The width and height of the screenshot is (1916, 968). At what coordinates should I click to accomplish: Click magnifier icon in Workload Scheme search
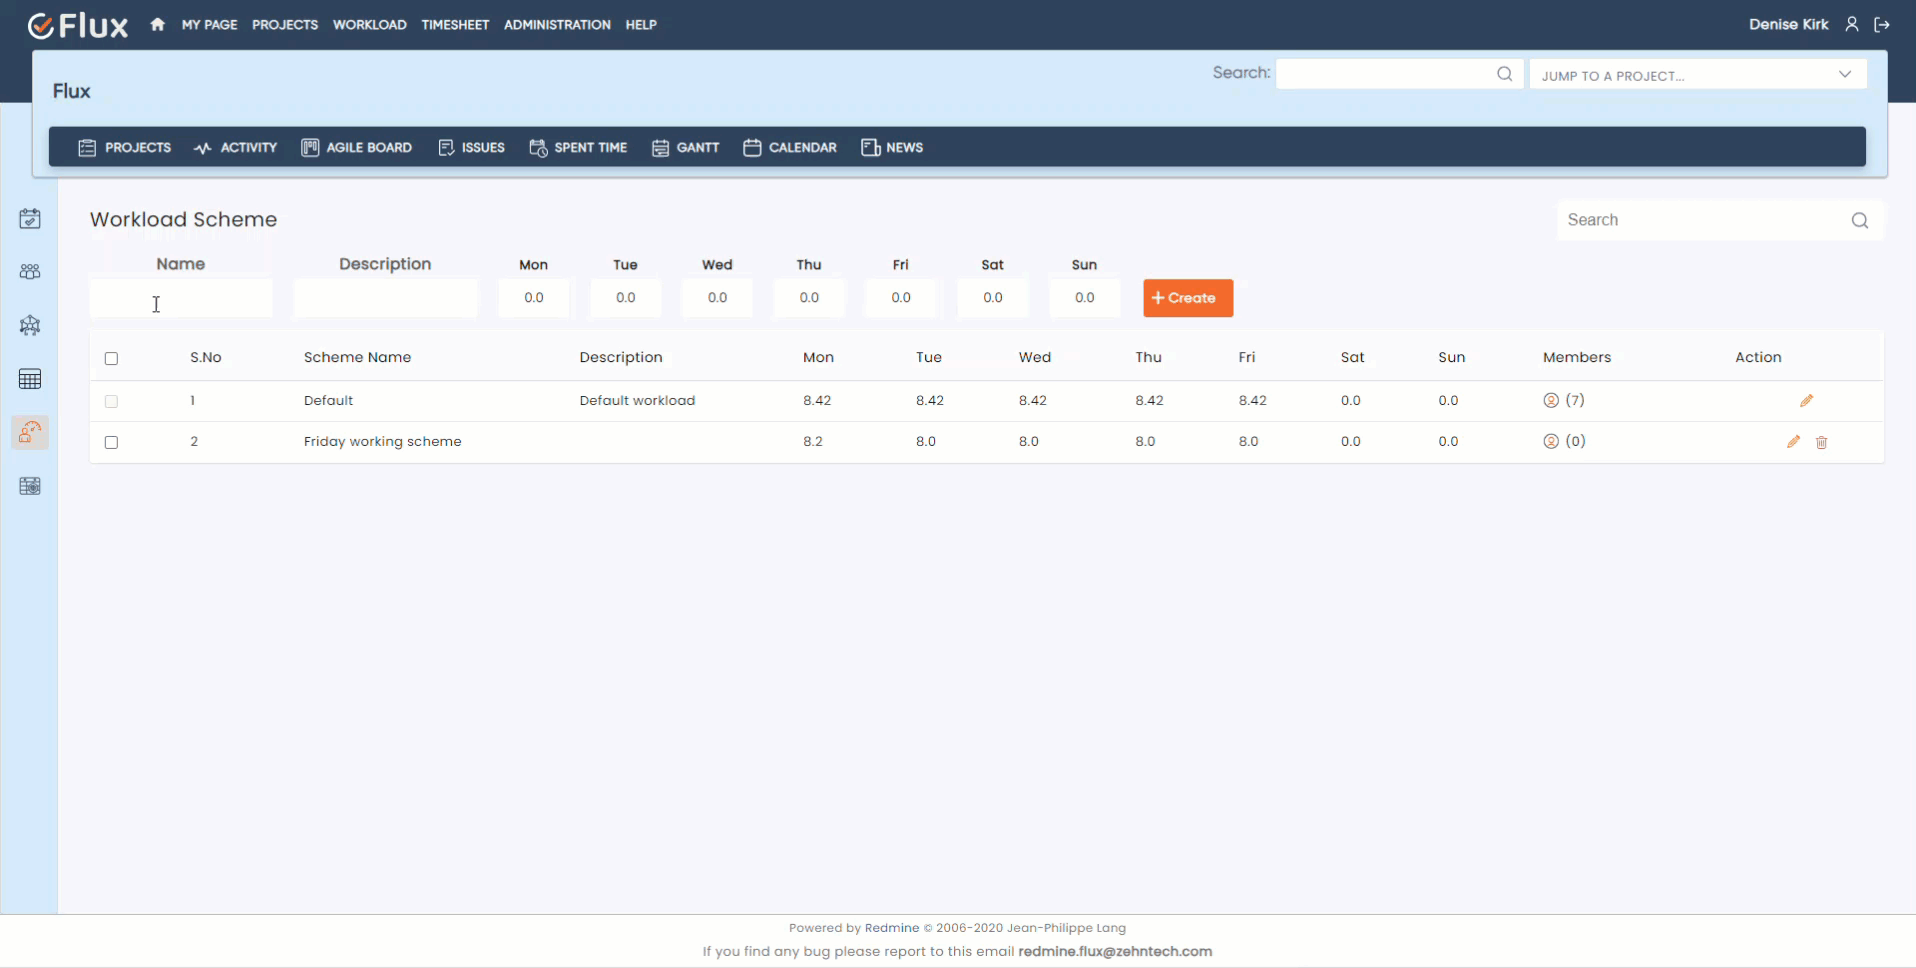1859,221
